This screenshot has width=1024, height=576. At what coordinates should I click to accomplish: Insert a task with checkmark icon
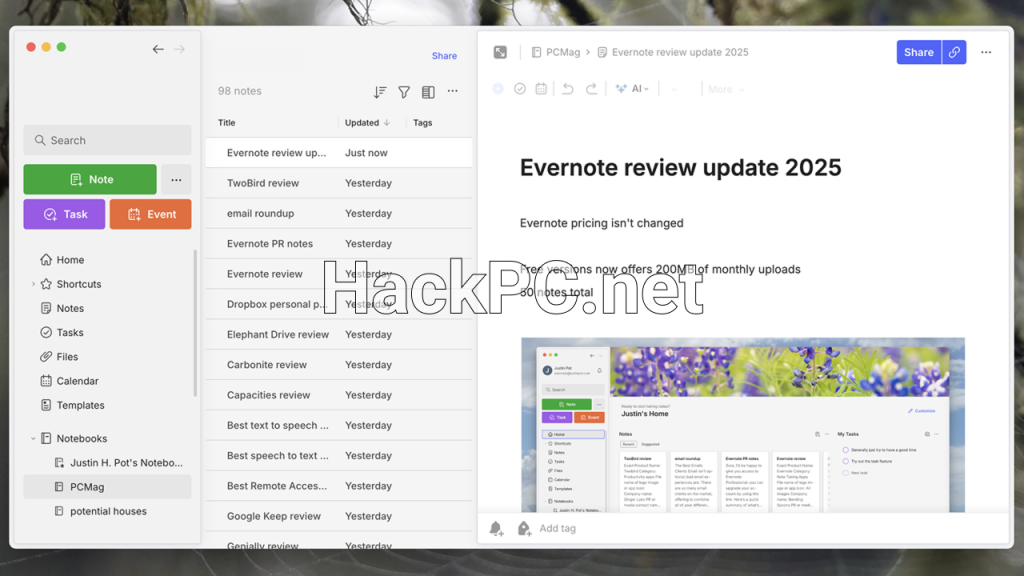tap(520, 89)
